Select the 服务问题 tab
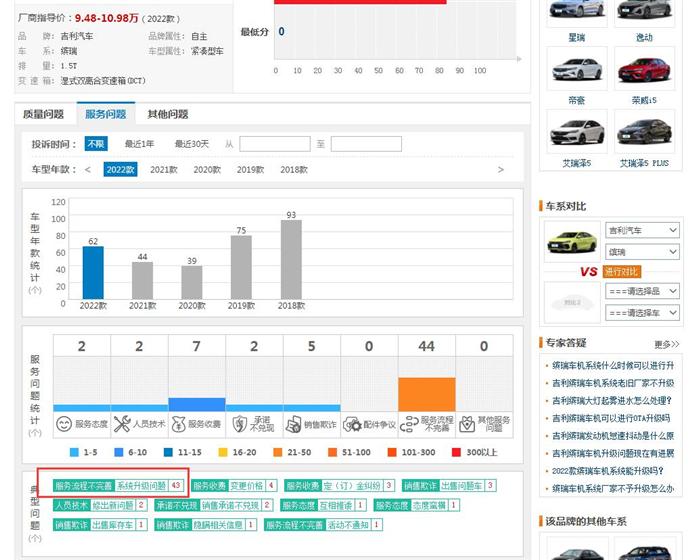The image size is (700, 560). 106,114
